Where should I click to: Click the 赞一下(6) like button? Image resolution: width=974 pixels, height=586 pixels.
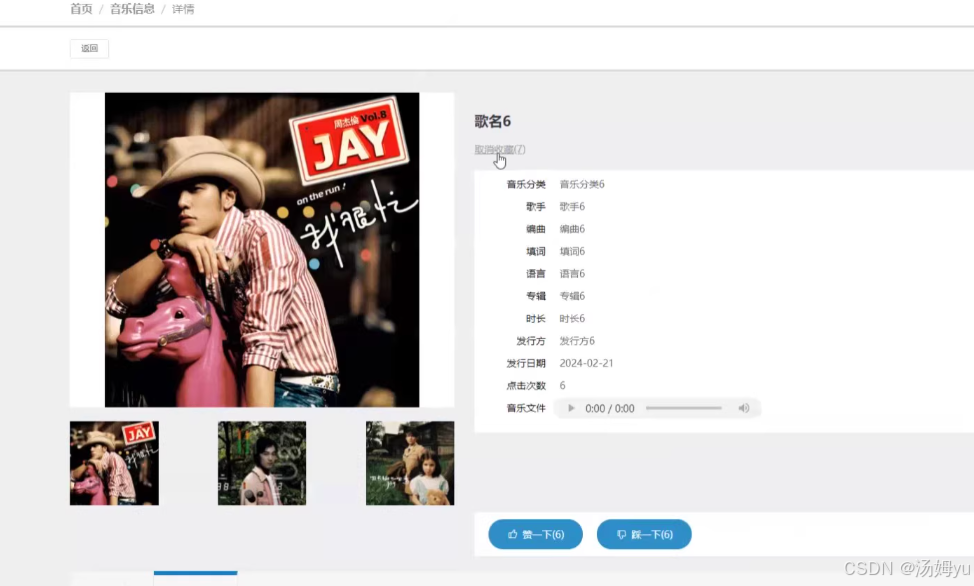click(535, 534)
